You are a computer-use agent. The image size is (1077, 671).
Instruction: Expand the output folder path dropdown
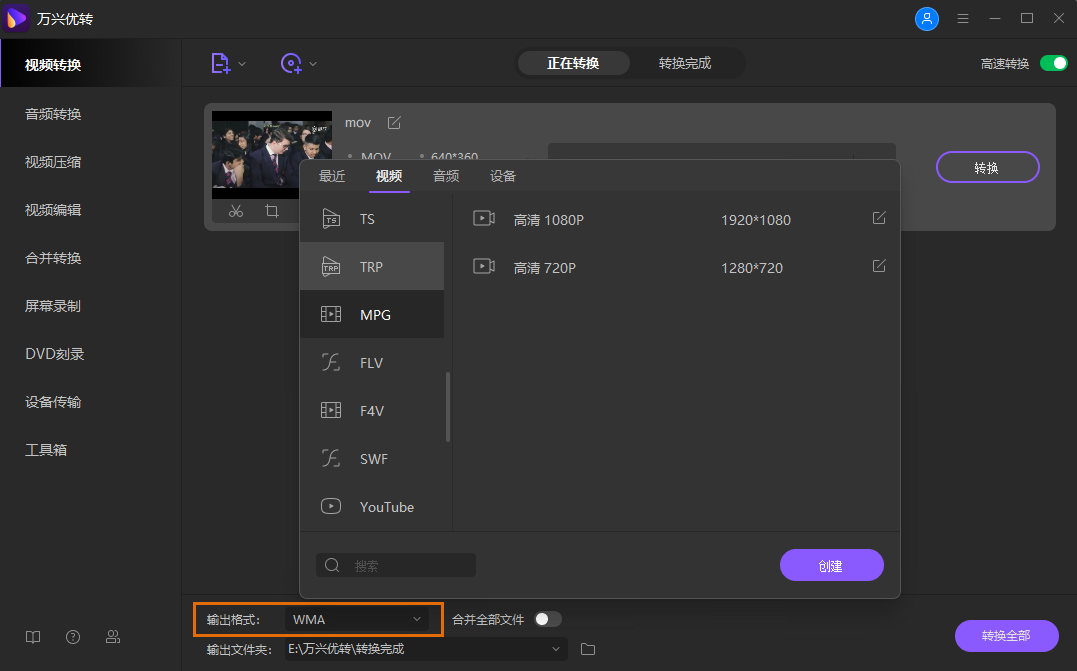coord(556,648)
